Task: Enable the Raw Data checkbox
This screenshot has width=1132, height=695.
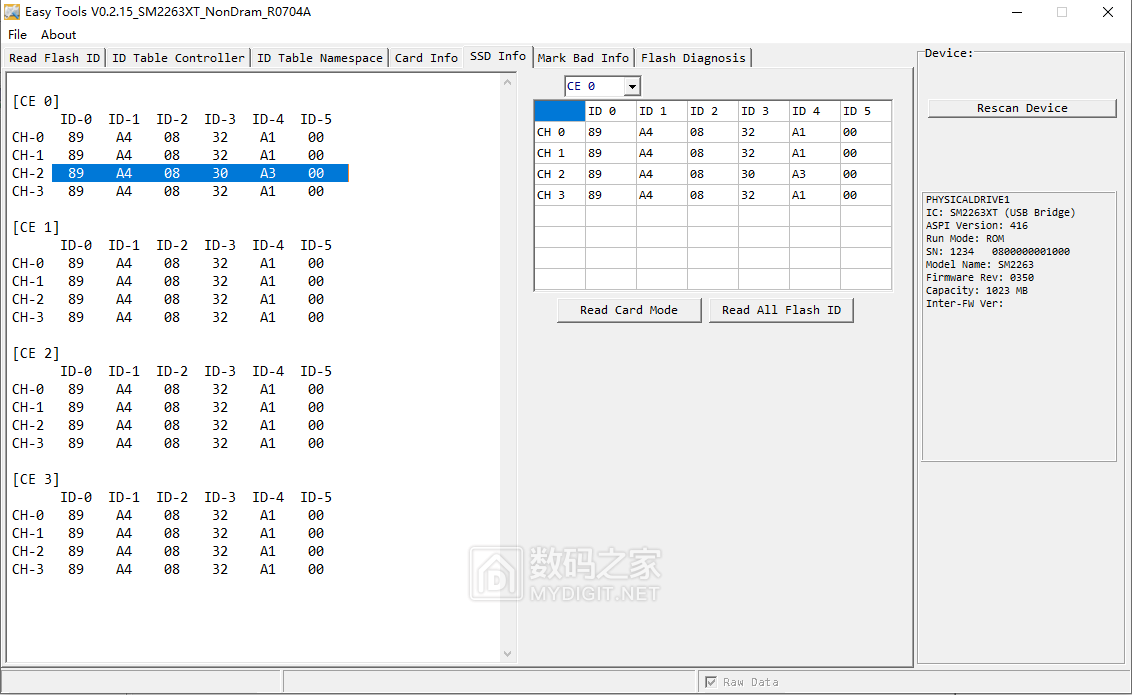Action: pos(709,681)
